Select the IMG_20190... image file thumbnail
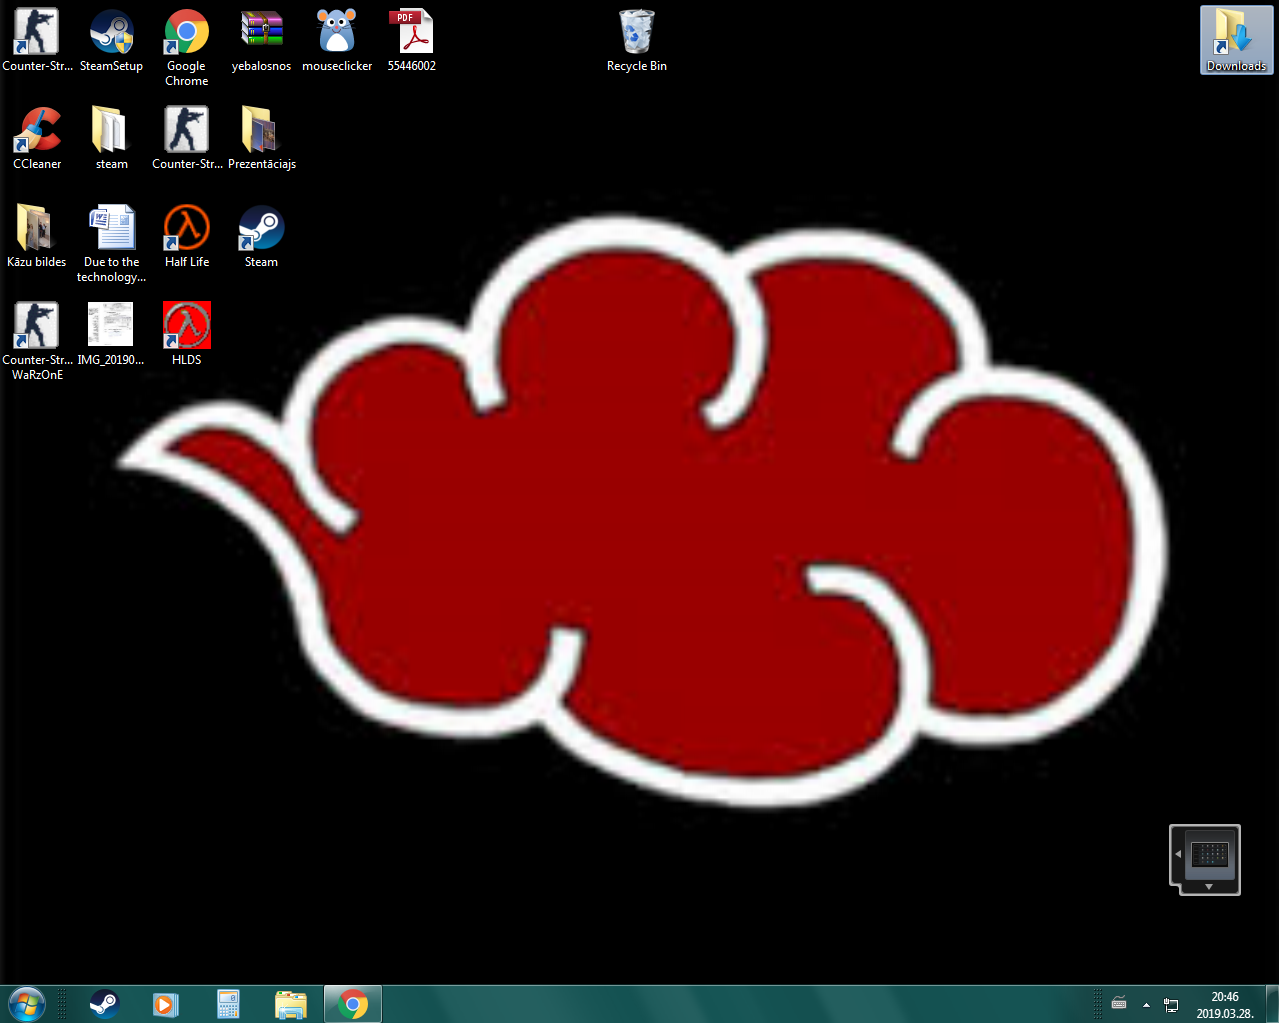The image size is (1279, 1023). pyautogui.click(x=111, y=335)
